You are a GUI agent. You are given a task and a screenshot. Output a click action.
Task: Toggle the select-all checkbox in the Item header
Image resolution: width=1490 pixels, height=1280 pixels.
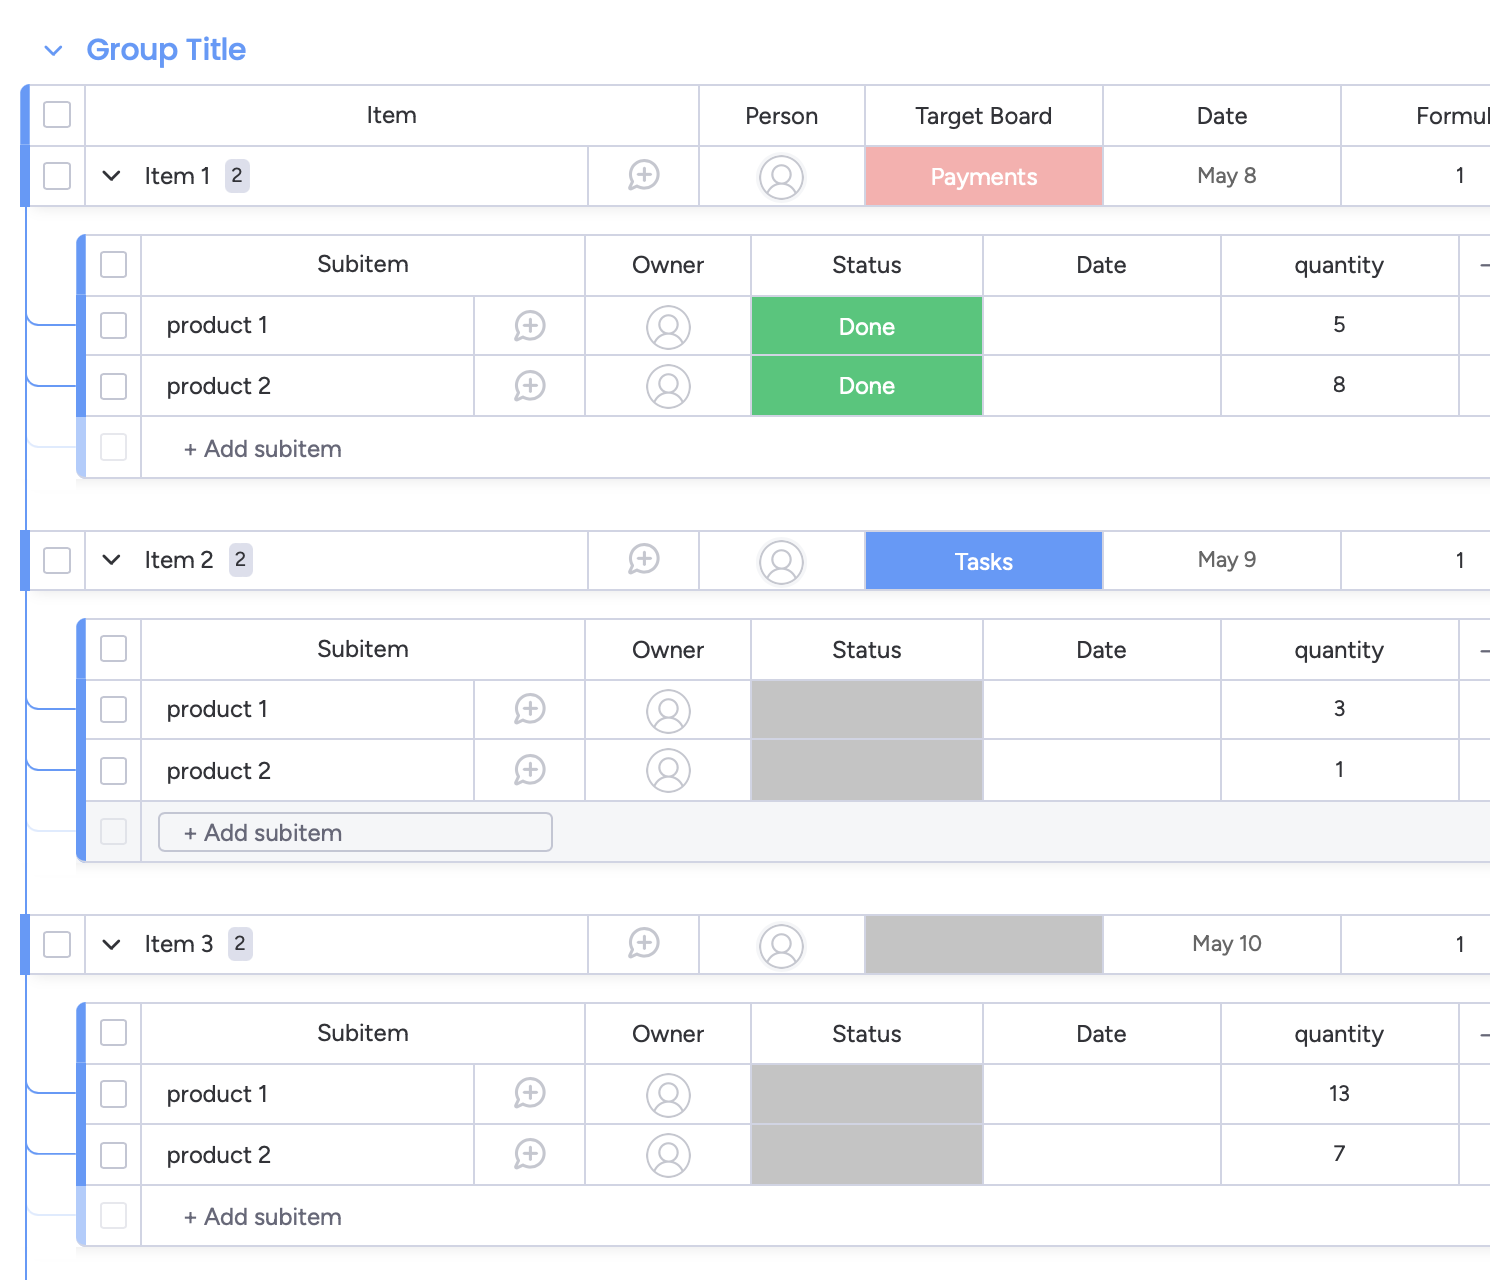(x=57, y=115)
